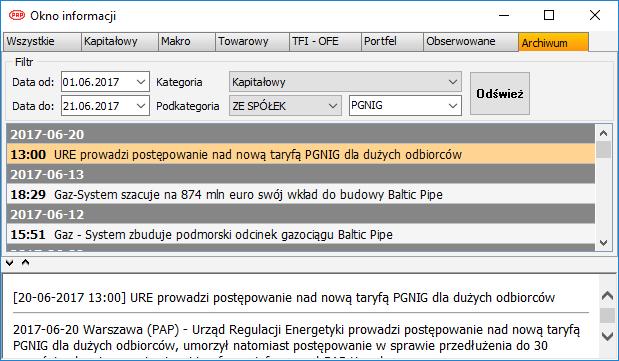Click the article pane scrollbar thumb
Screen dimensions: 619x361
[607, 315]
